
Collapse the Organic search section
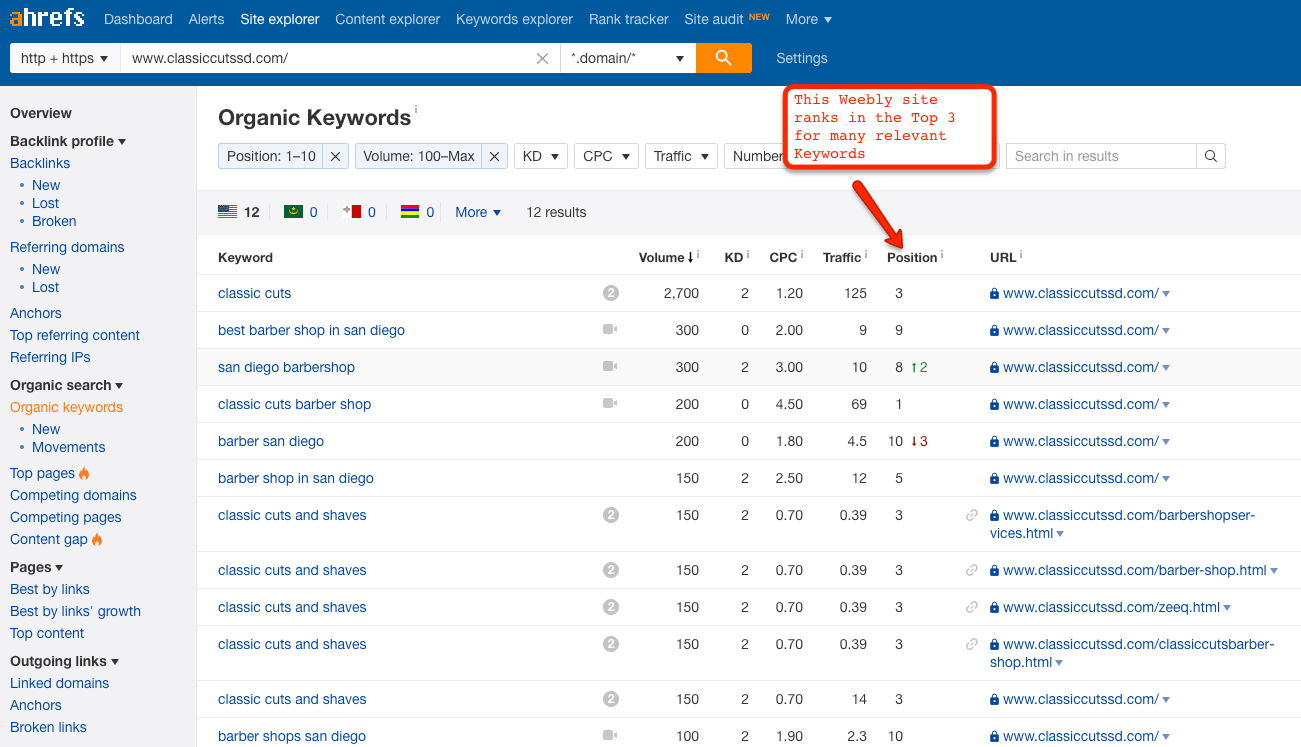pyautogui.click(x=67, y=385)
